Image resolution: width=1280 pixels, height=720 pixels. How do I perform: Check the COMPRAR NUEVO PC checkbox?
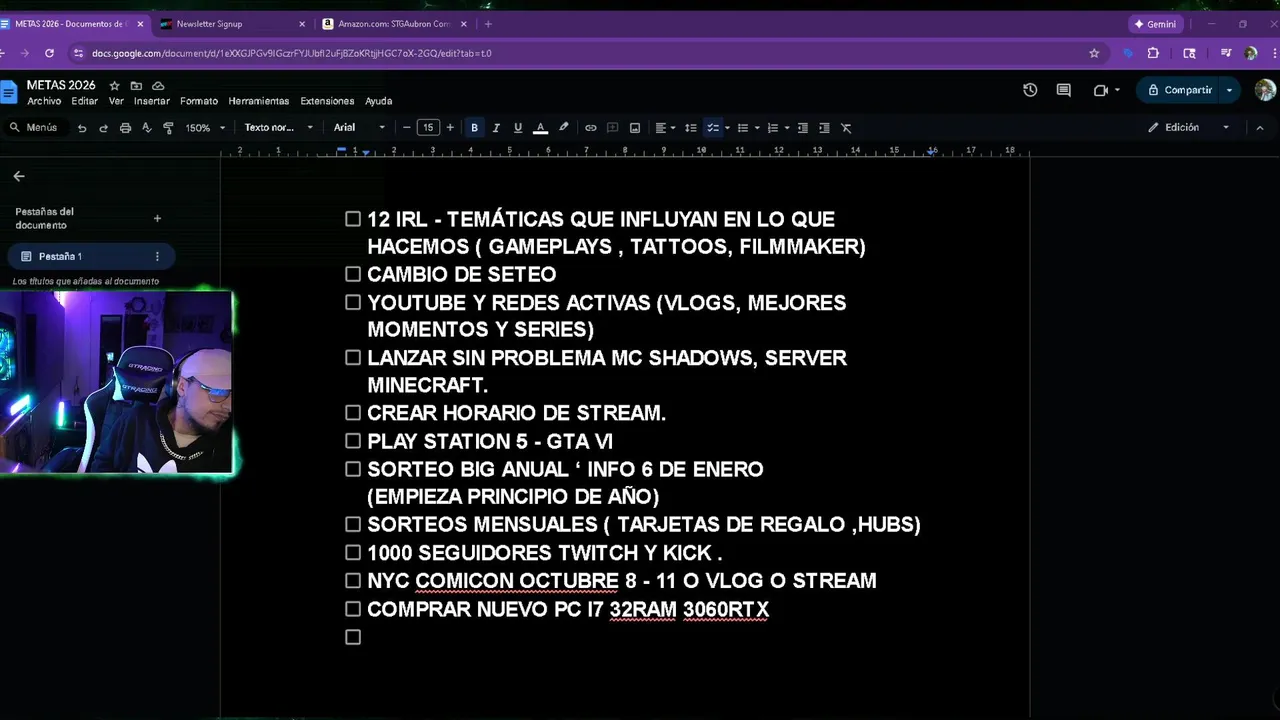[x=353, y=609]
